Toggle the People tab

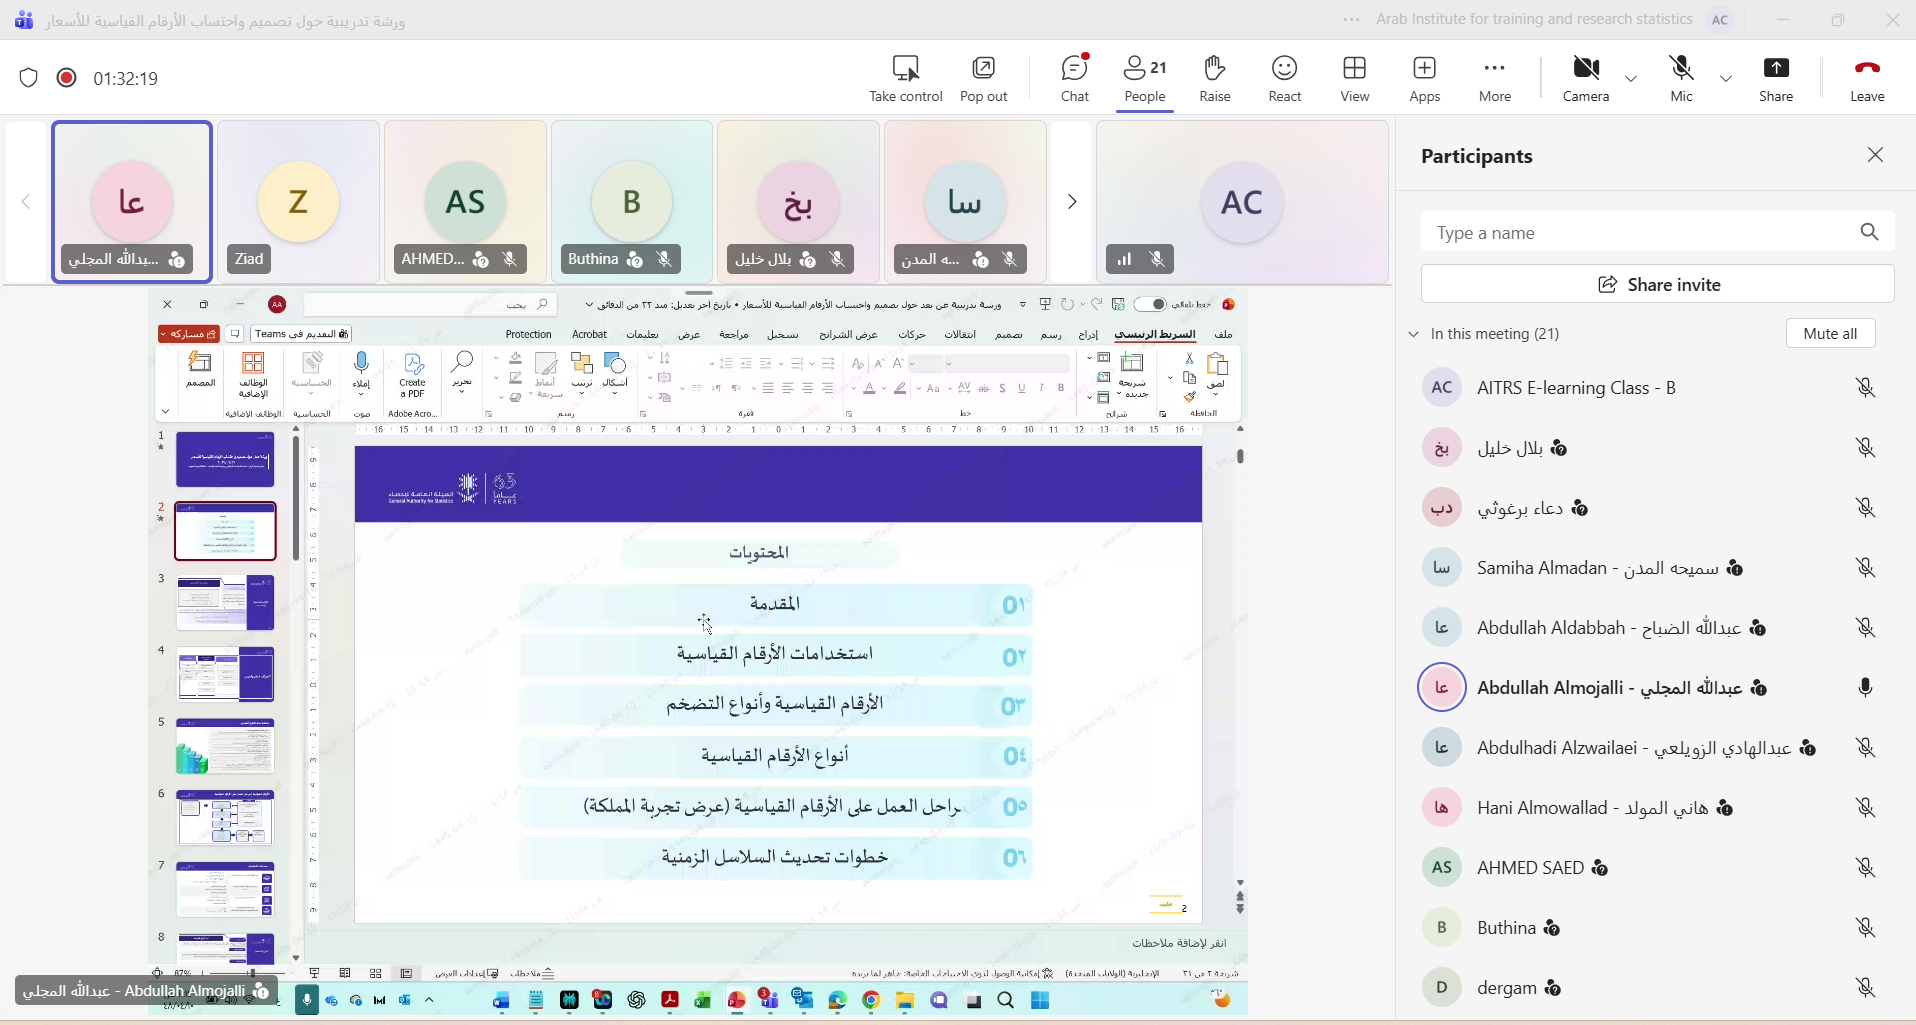[x=1145, y=78]
